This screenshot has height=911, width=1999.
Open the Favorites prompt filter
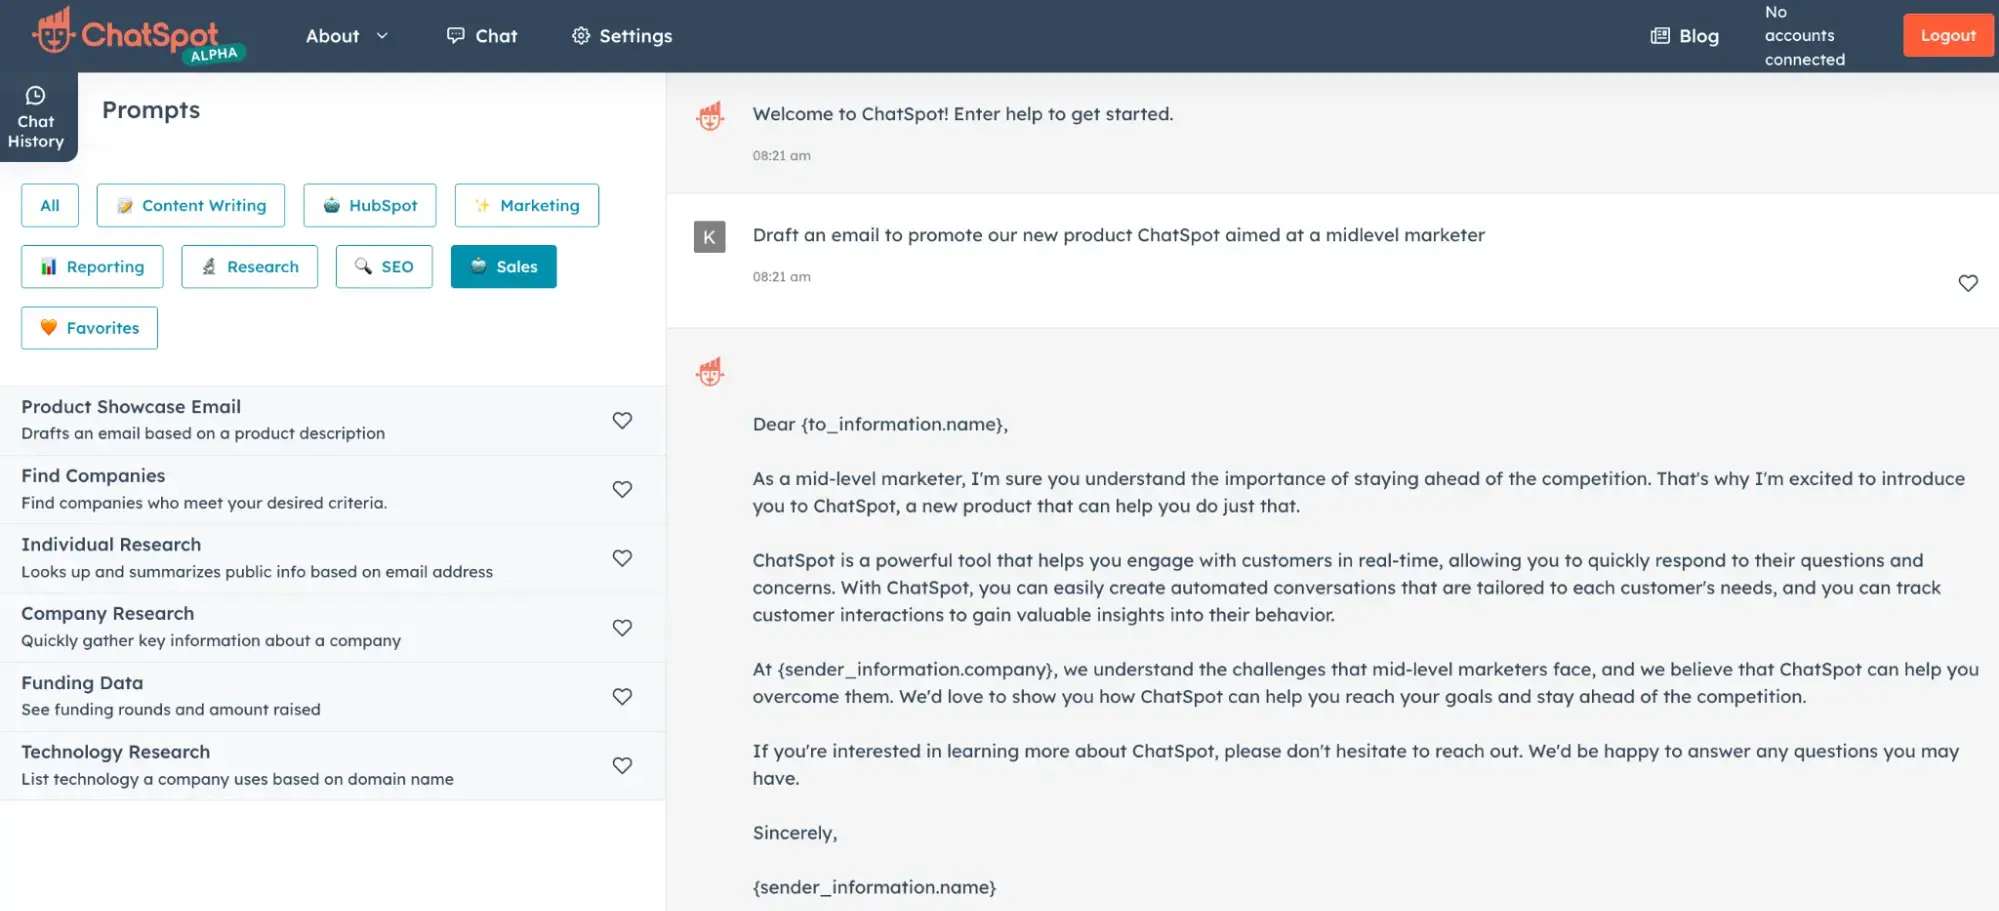[89, 327]
